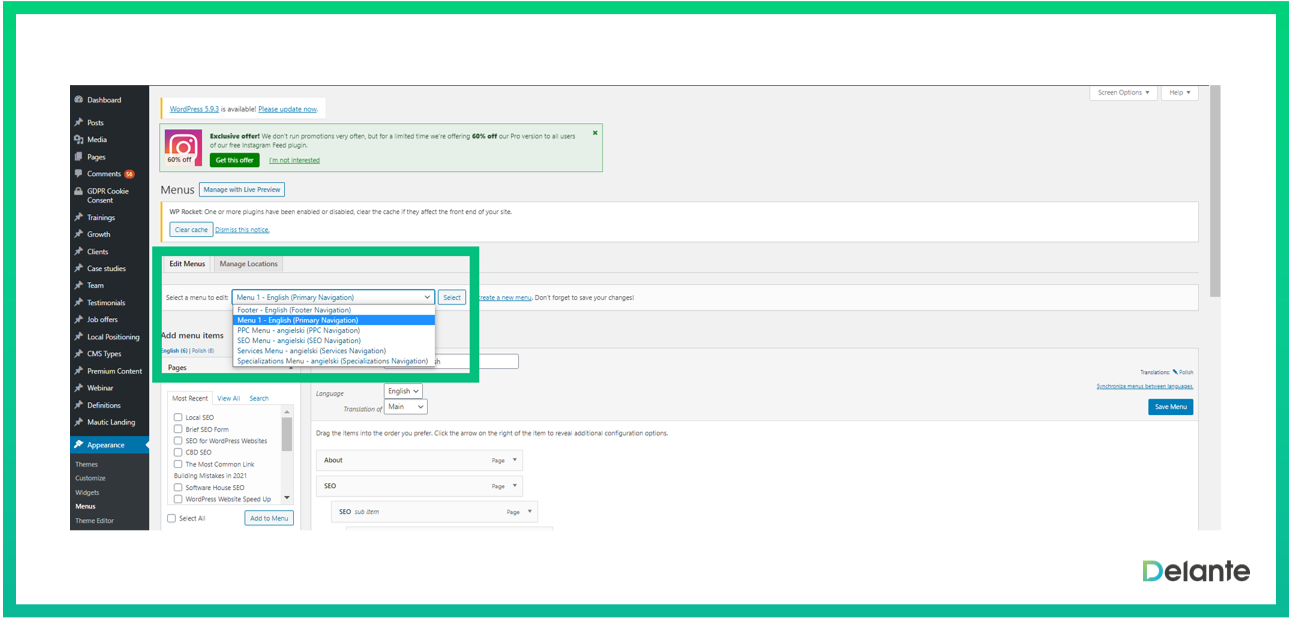Open the Search pages tab
The image size is (1292, 619).
259,398
